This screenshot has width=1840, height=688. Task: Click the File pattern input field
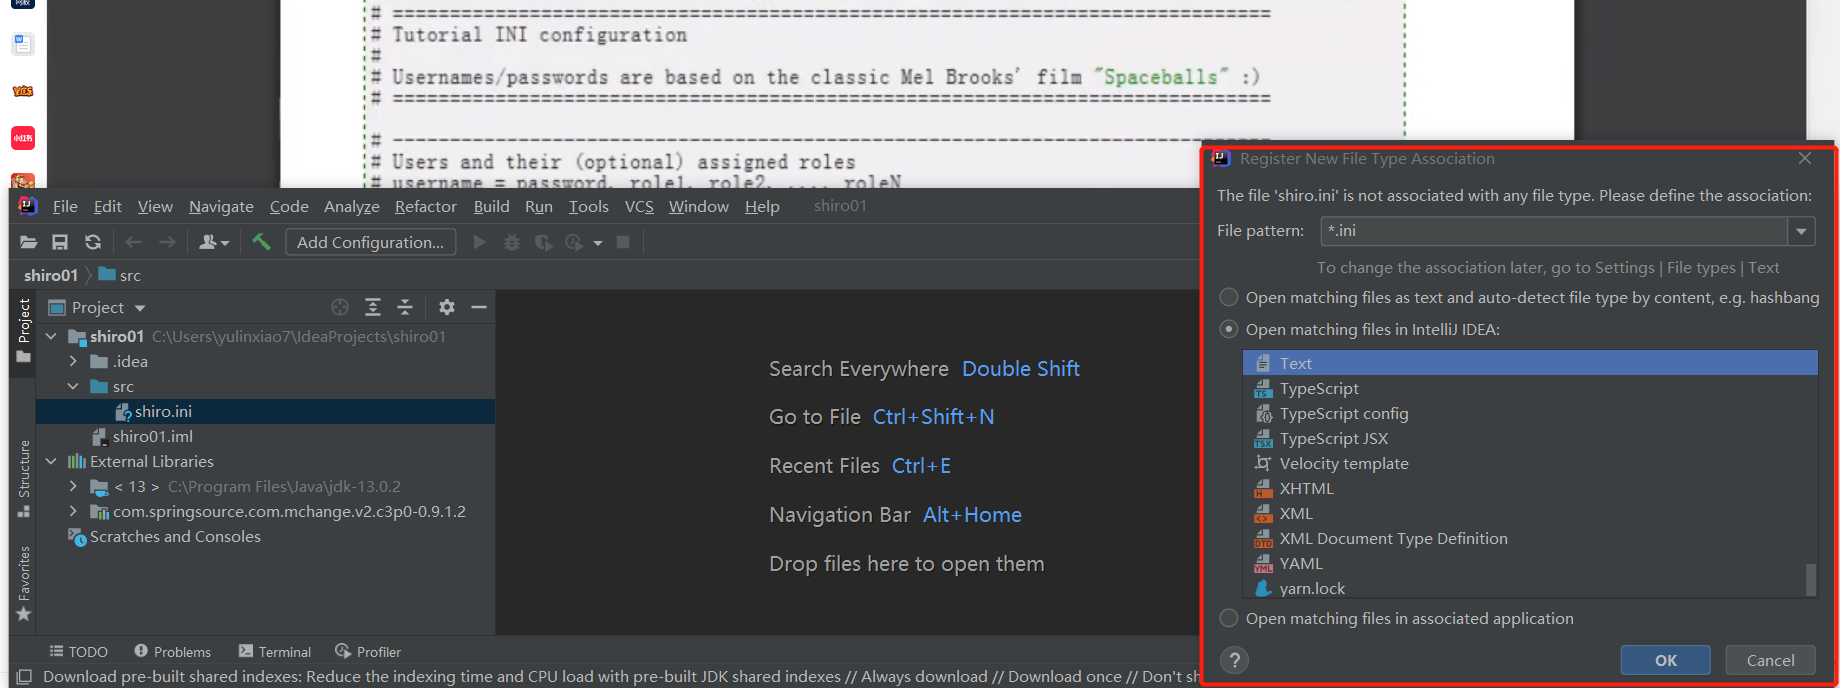[x=1554, y=231]
